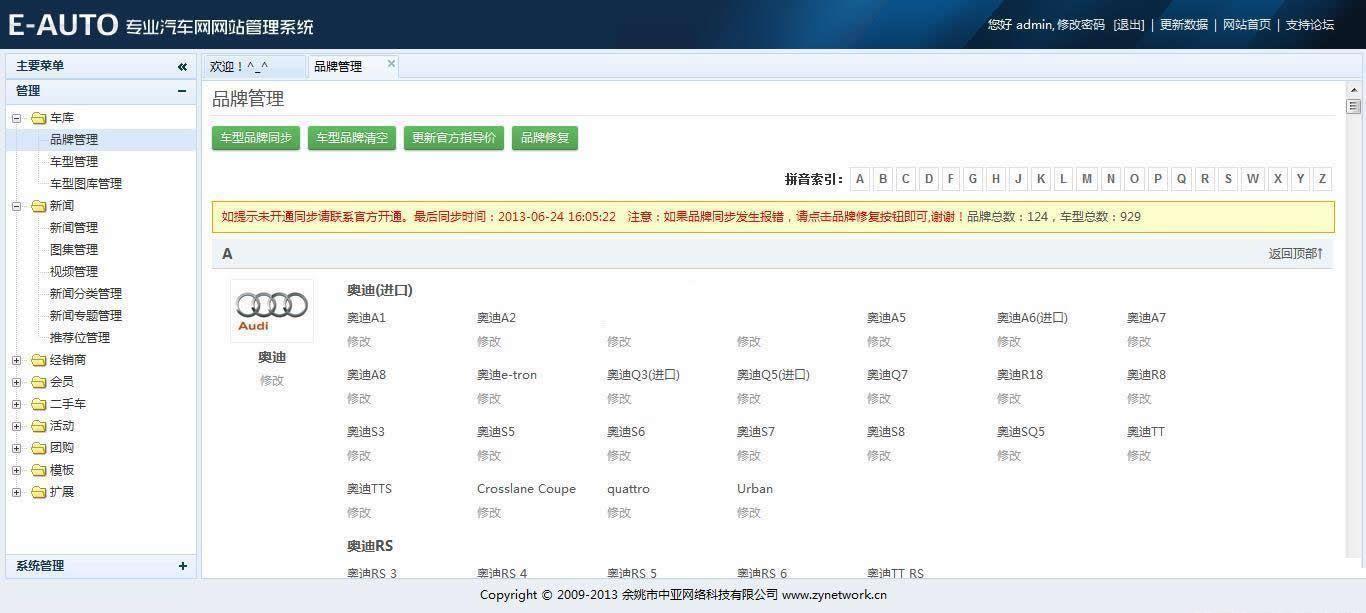1366x613 pixels.
Task: Click the 车型品牌清空 button
Action: click(x=352, y=138)
